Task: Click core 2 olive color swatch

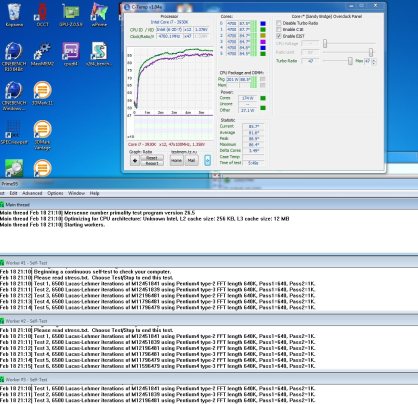Action: pos(263,36)
